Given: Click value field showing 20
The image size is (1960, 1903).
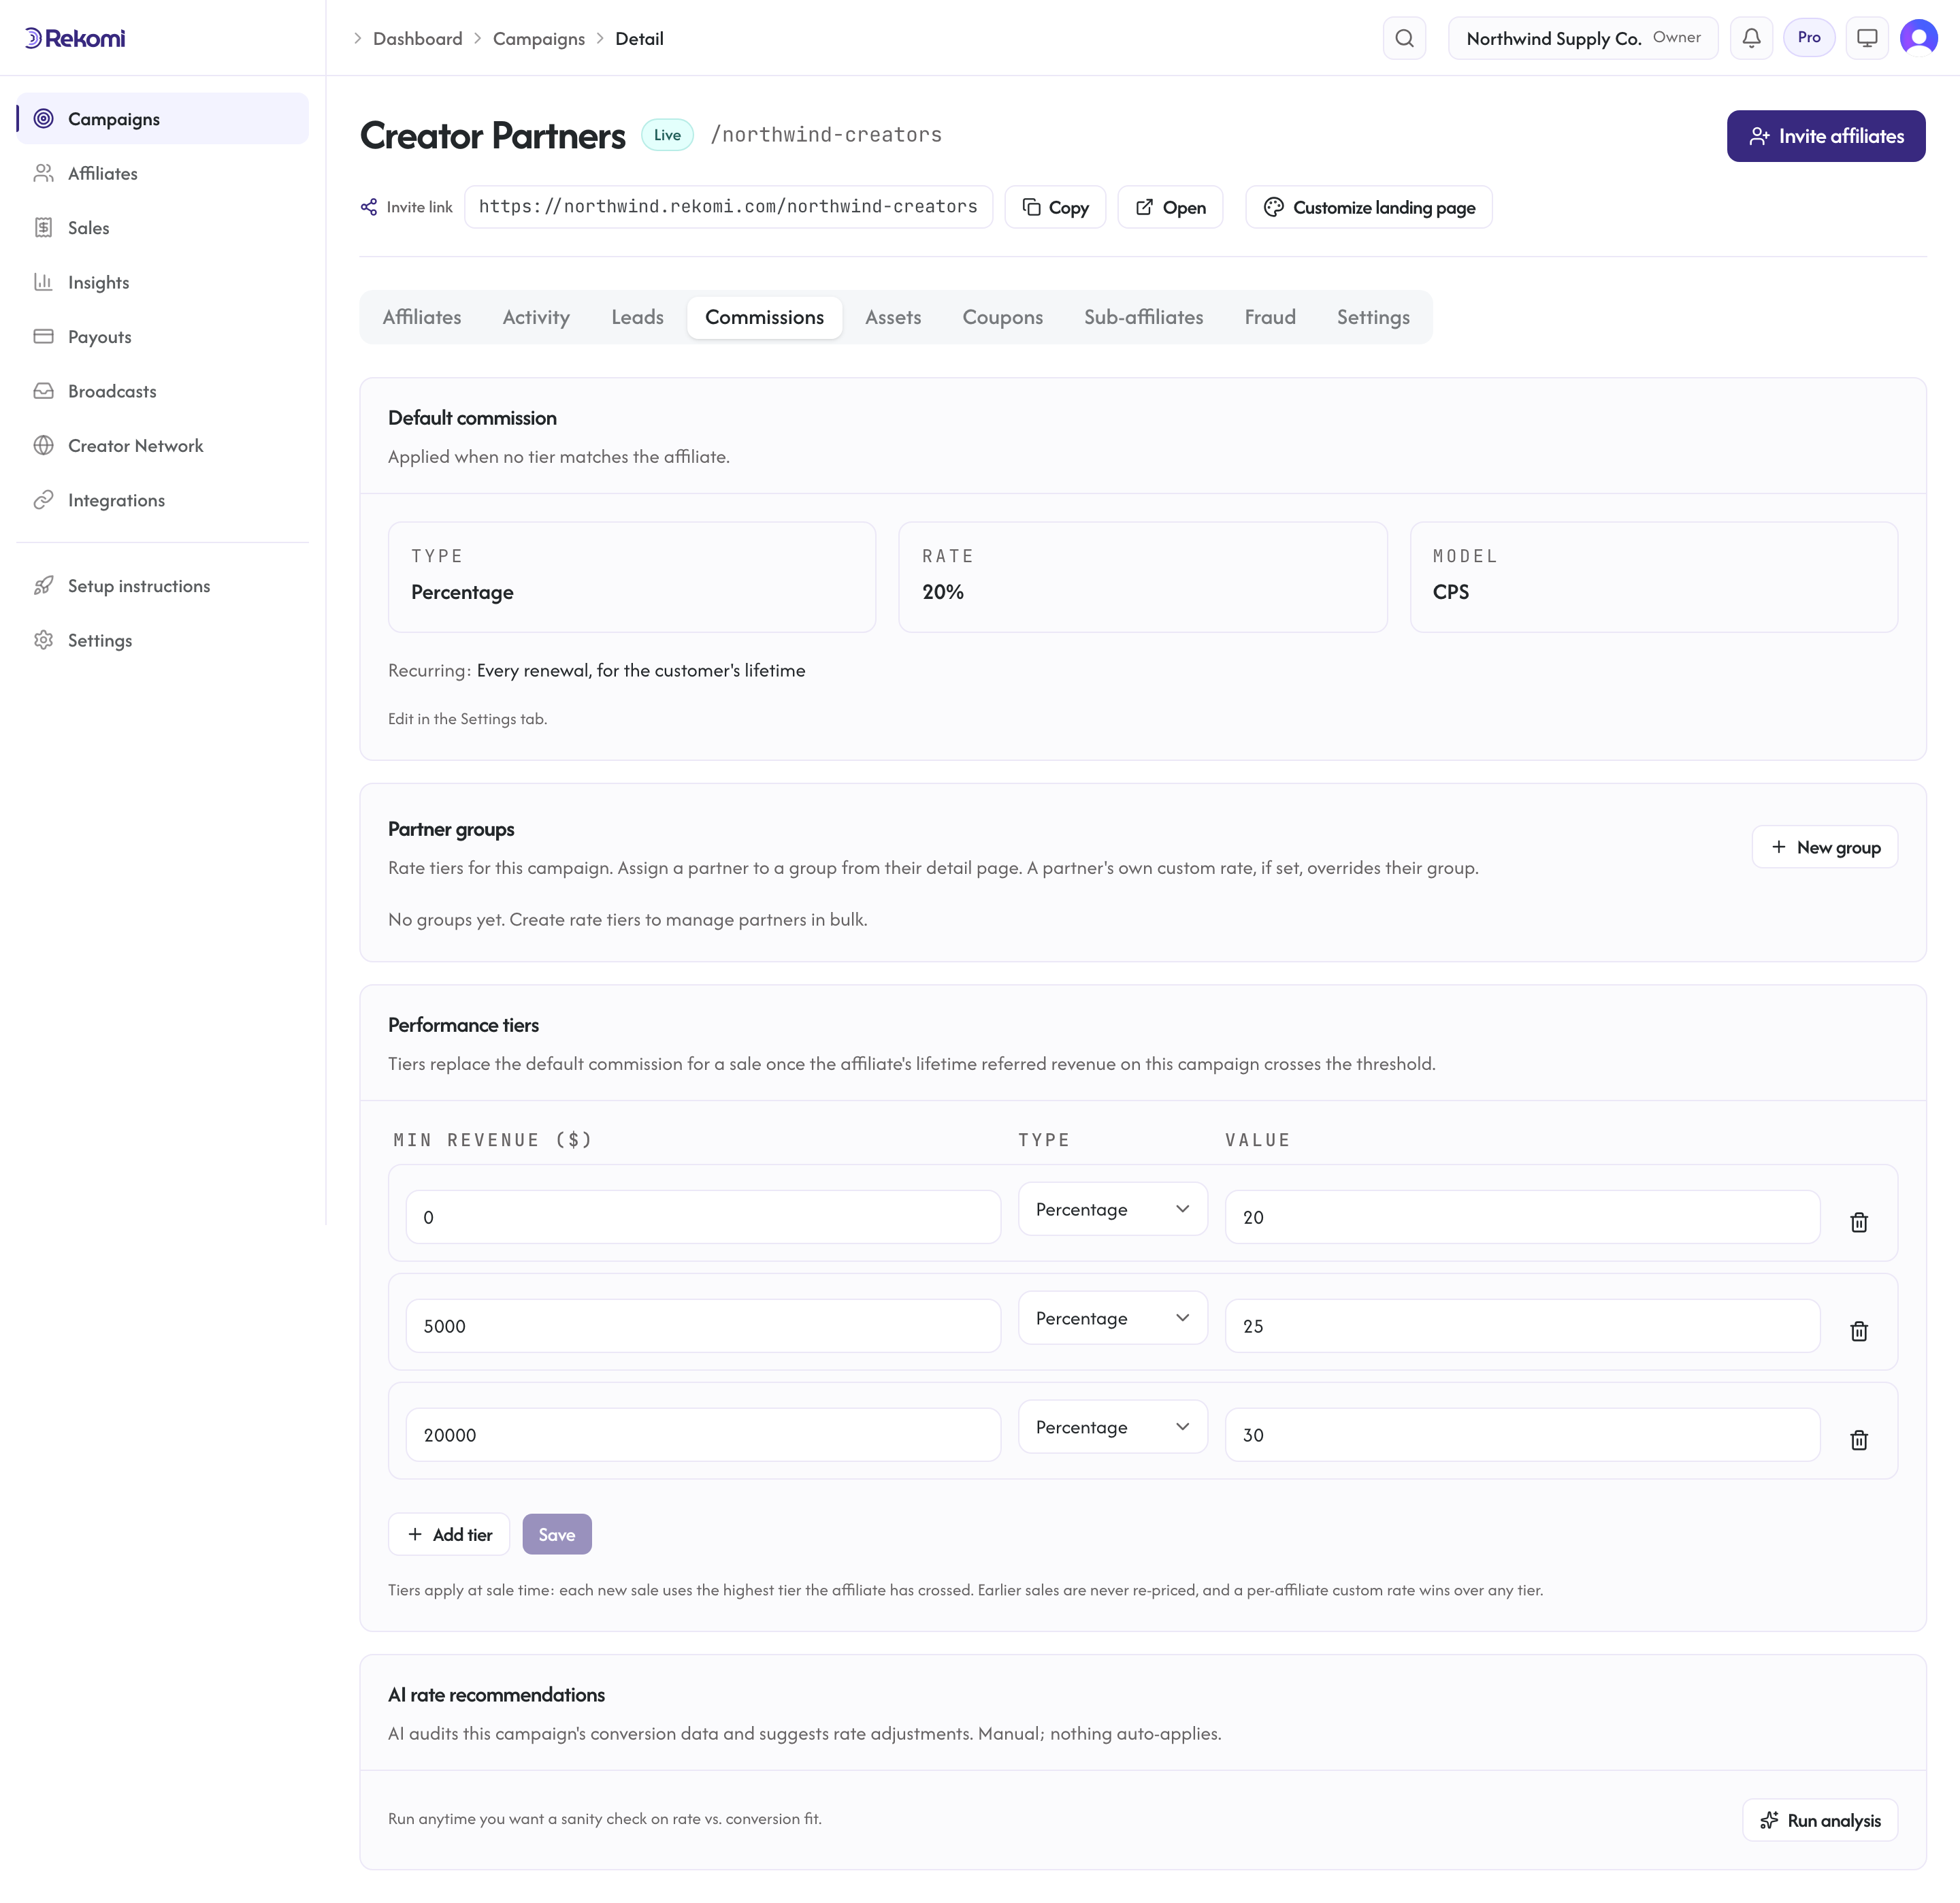Looking at the screenshot, I should click(1522, 1217).
